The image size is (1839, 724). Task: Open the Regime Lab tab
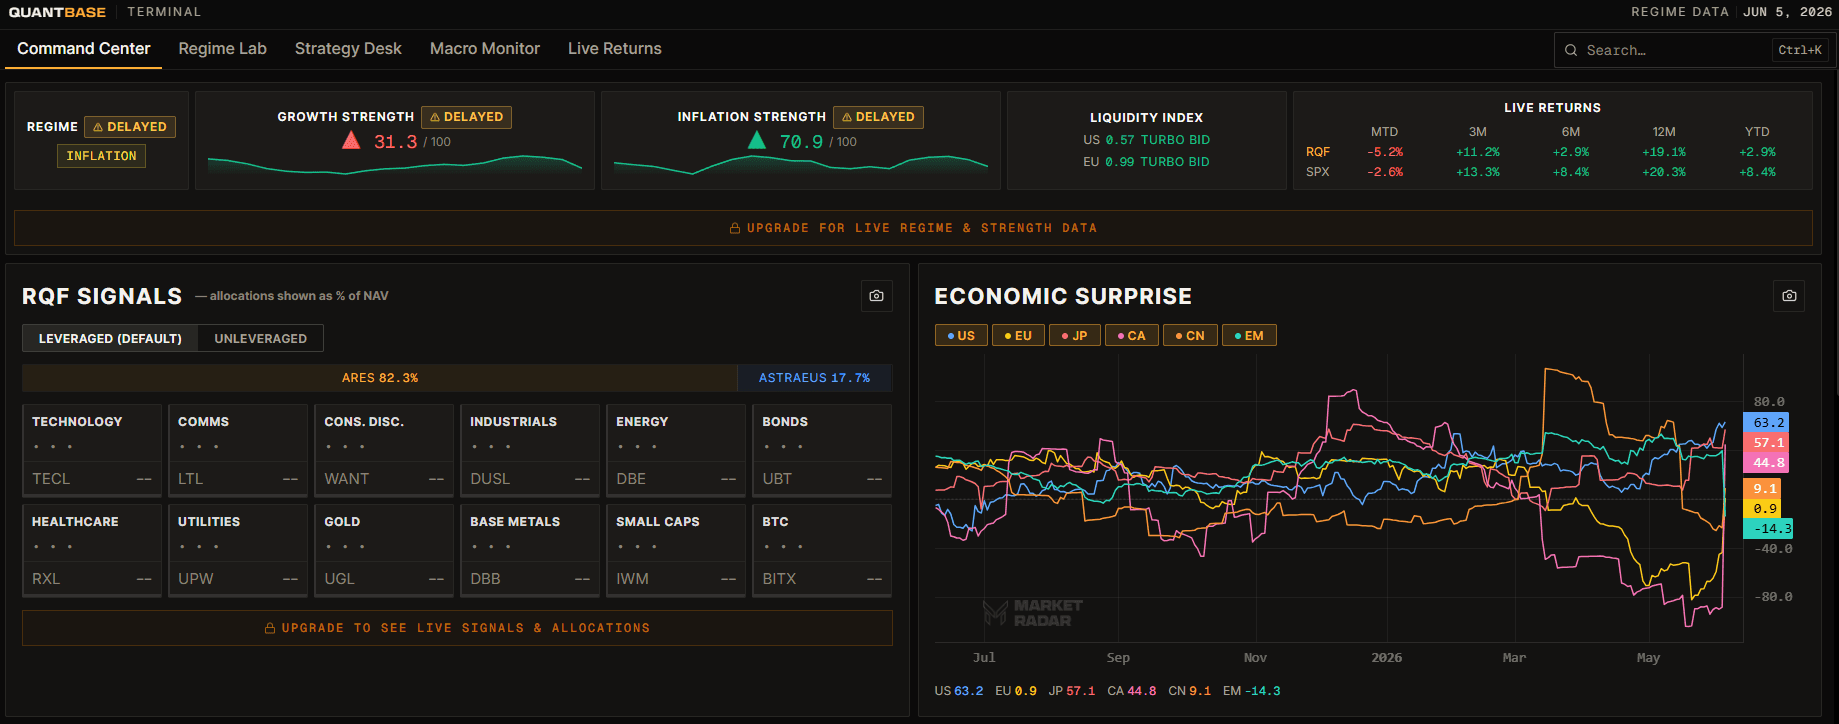223,49
